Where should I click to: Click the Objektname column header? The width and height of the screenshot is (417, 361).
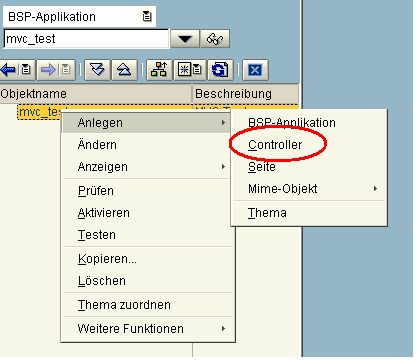[96, 94]
